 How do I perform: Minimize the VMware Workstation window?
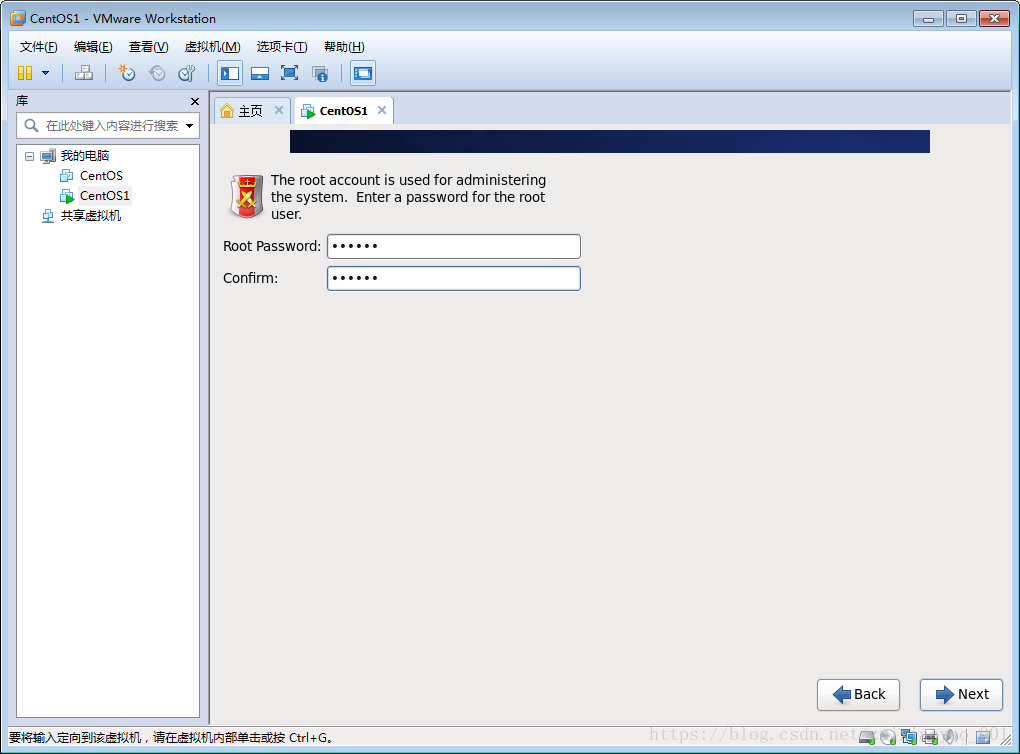pyautogui.click(x=928, y=19)
